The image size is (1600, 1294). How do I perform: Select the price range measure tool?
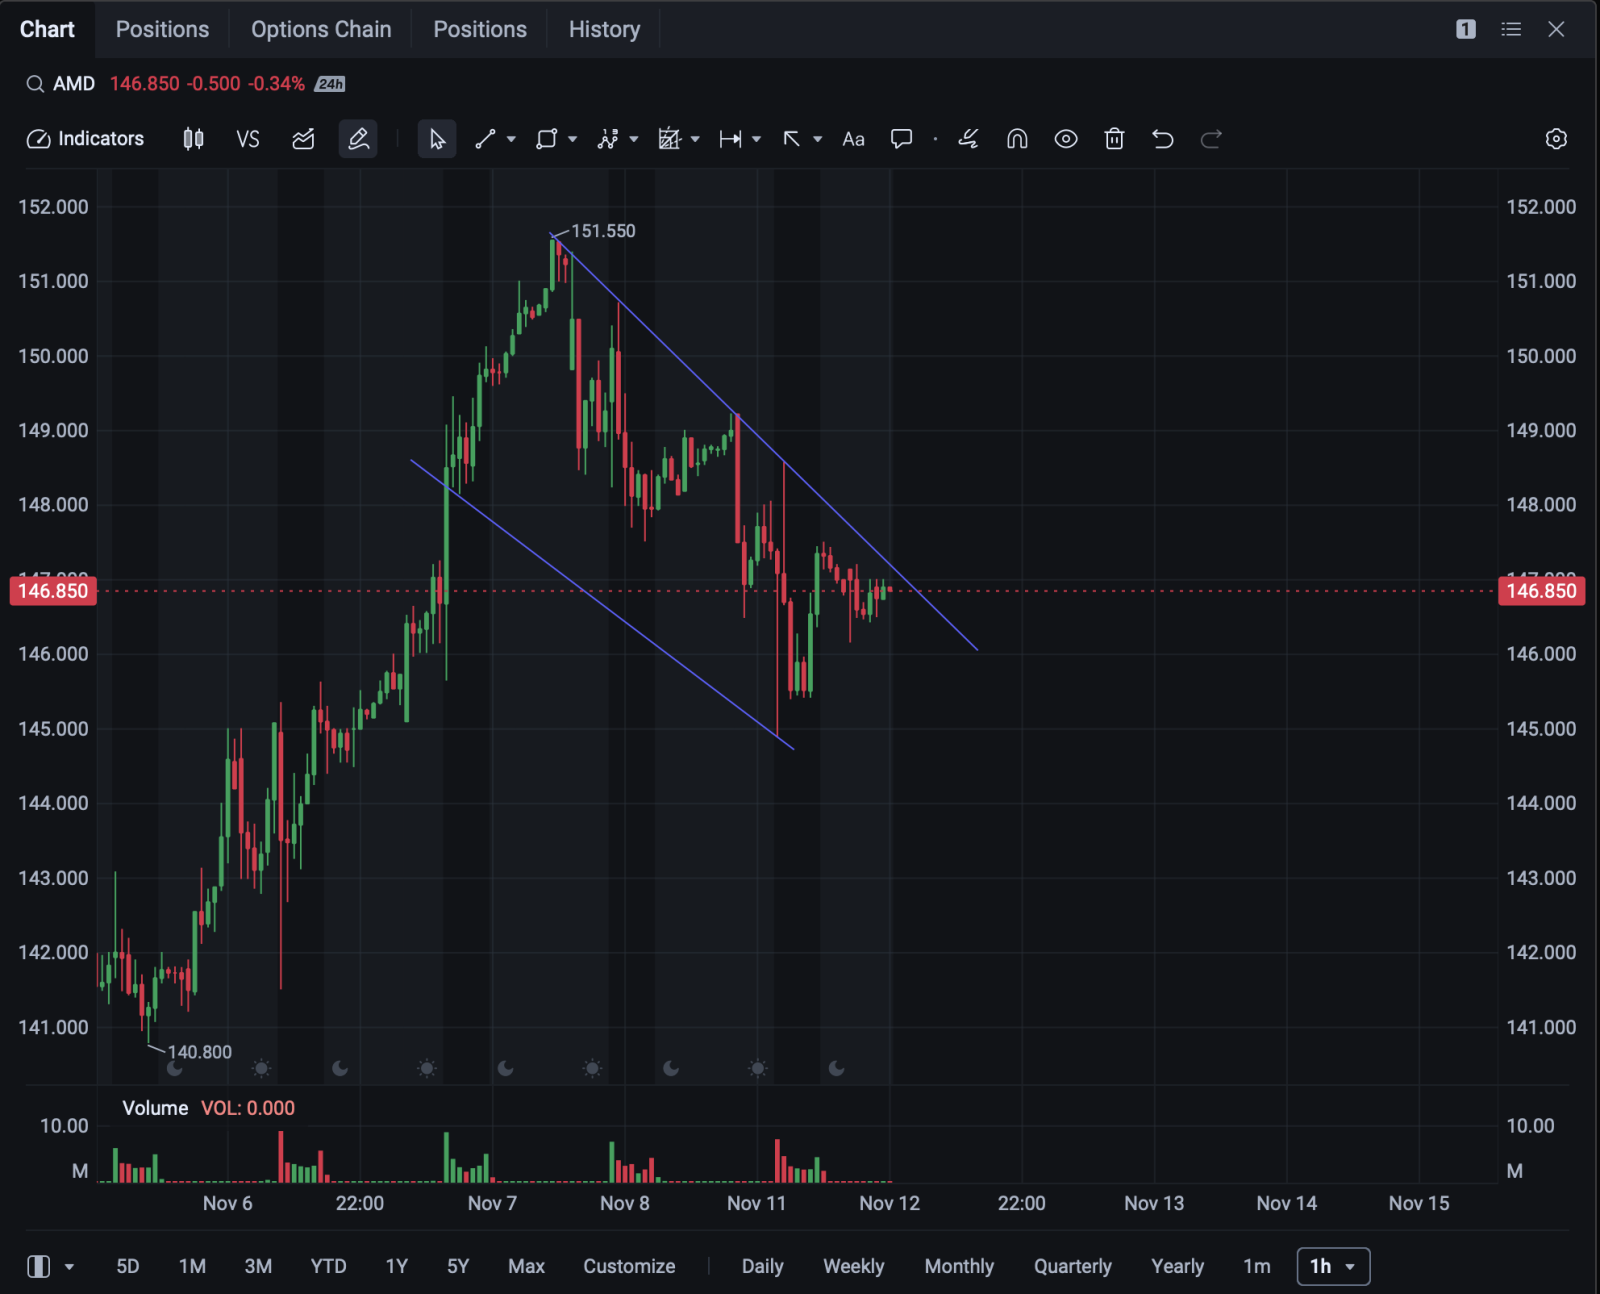(730, 139)
